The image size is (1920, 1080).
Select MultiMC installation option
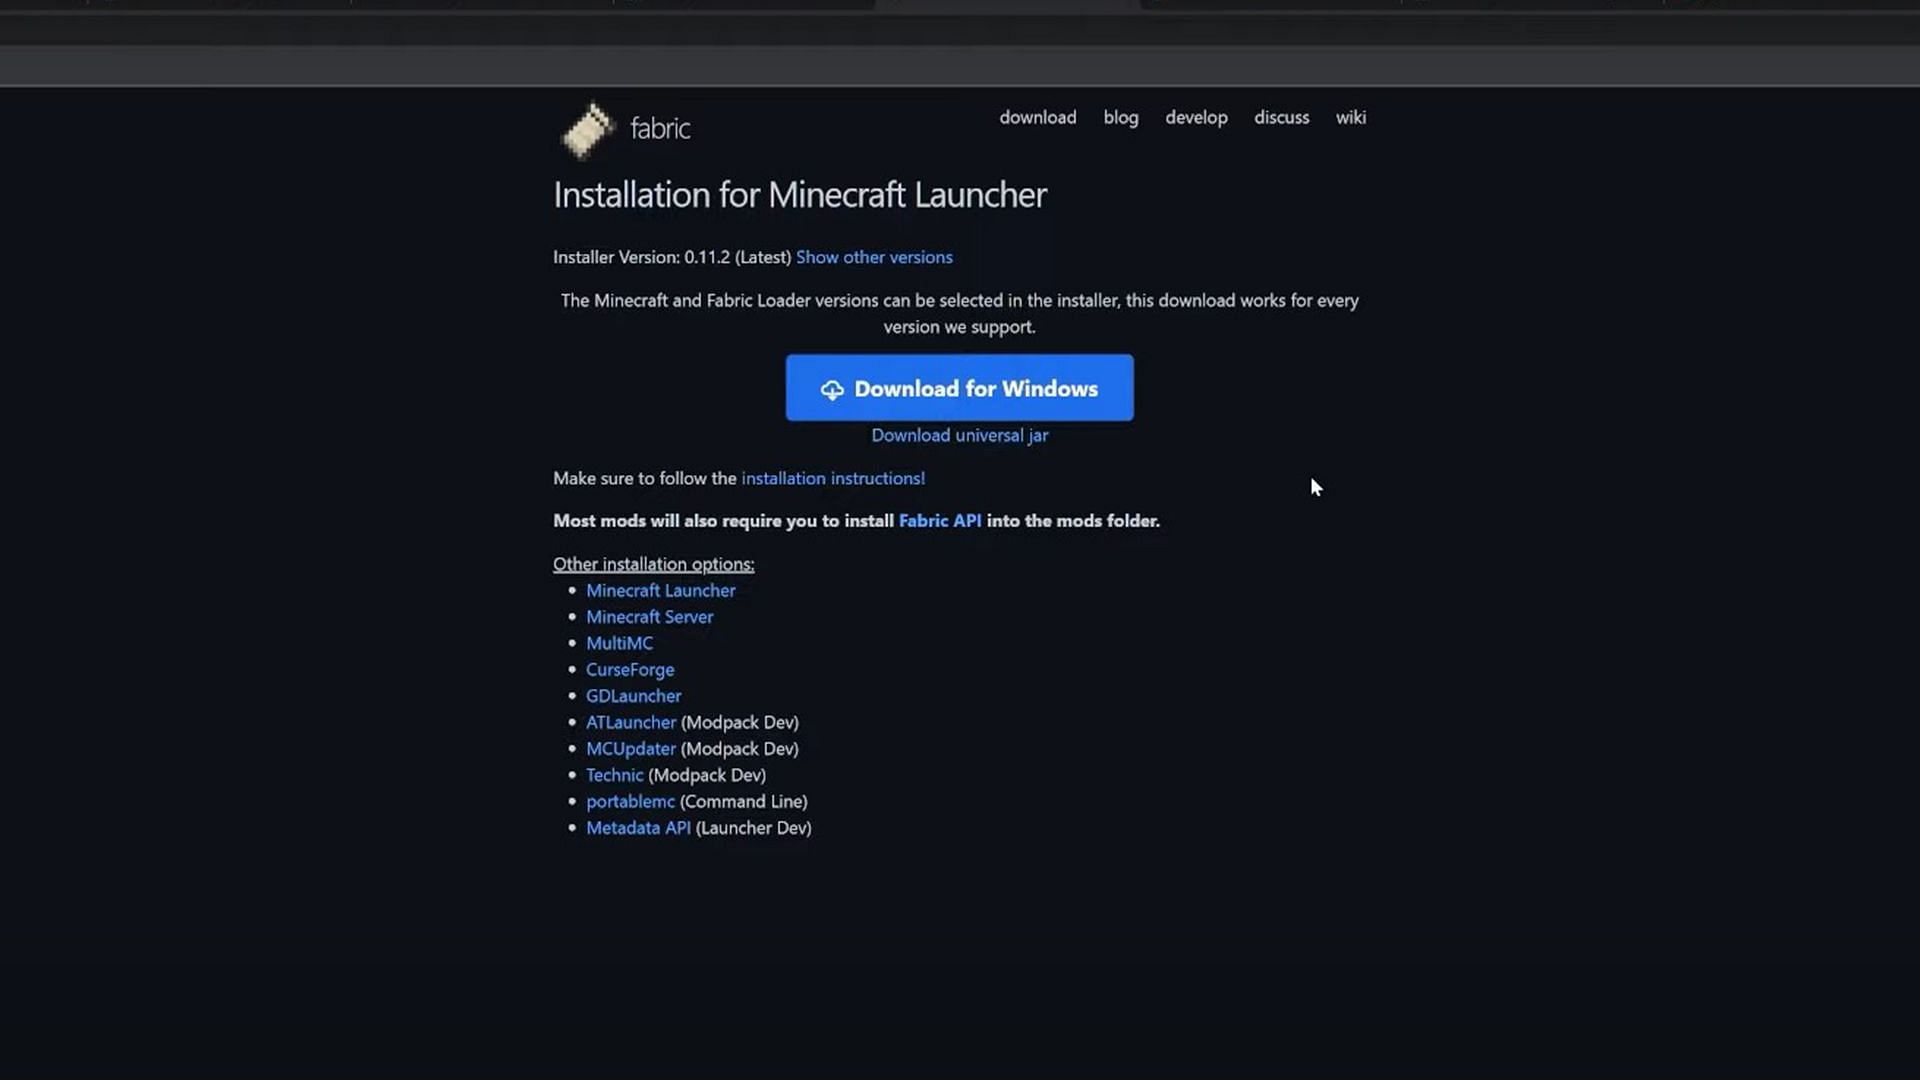pyautogui.click(x=618, y=642)
